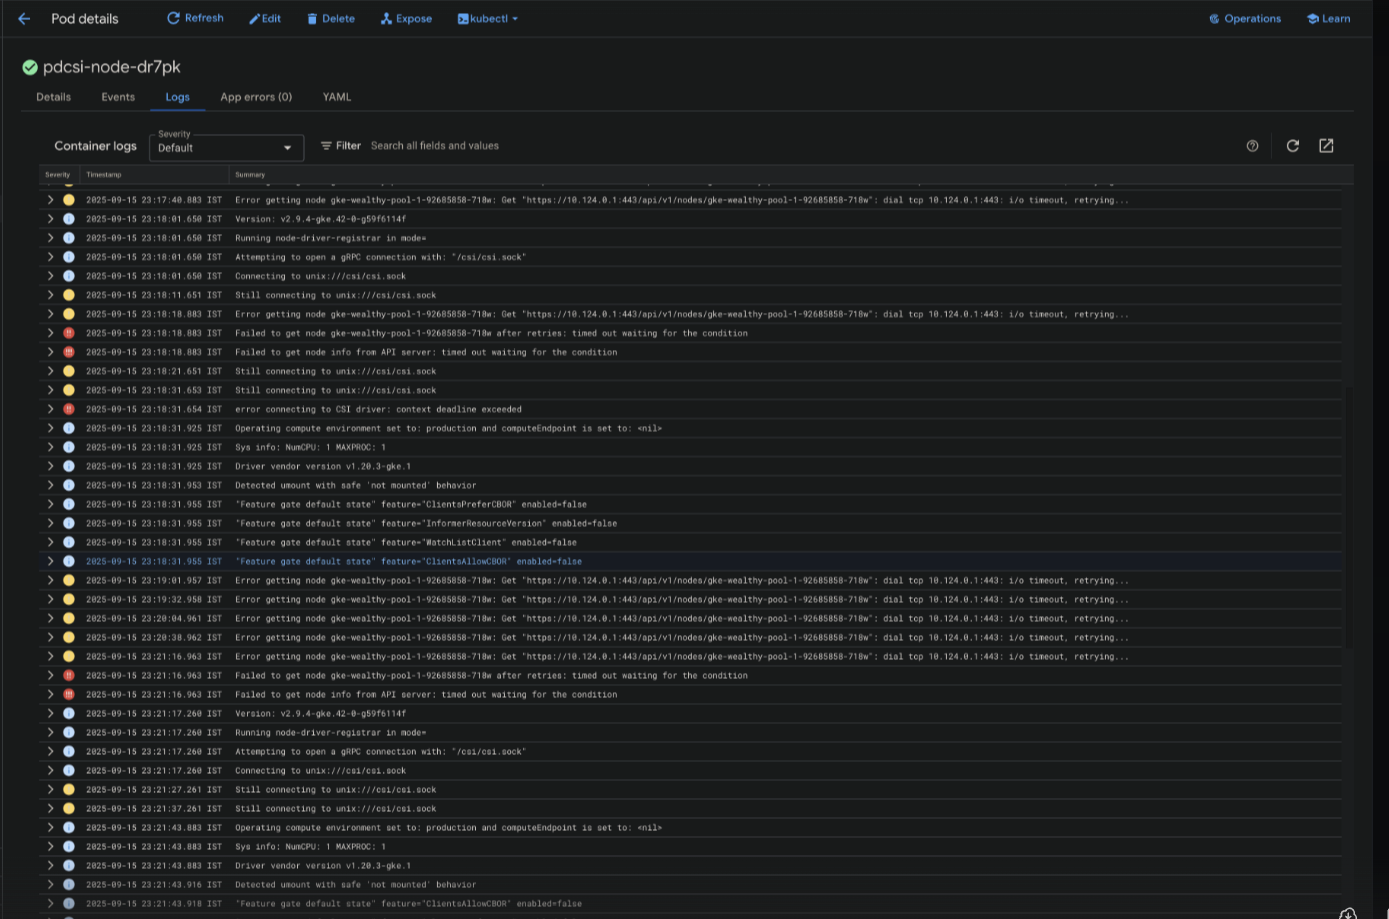The image size is (1389, 919).
Task: Open the kubectl menu icon
Action: pos(464,18)
